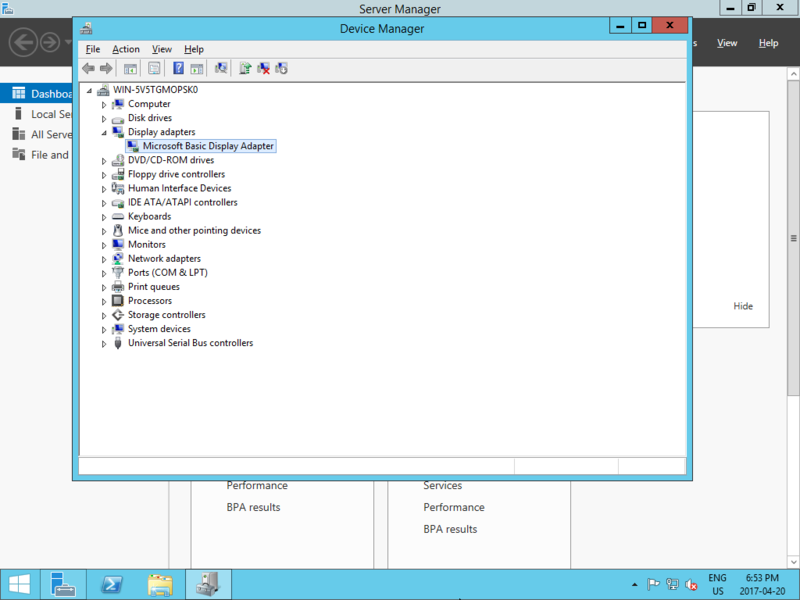Image resolution: width=800 pixels, height=600 pixels.
Task: Expand the Disk drives category
Action: pos(104,118)
